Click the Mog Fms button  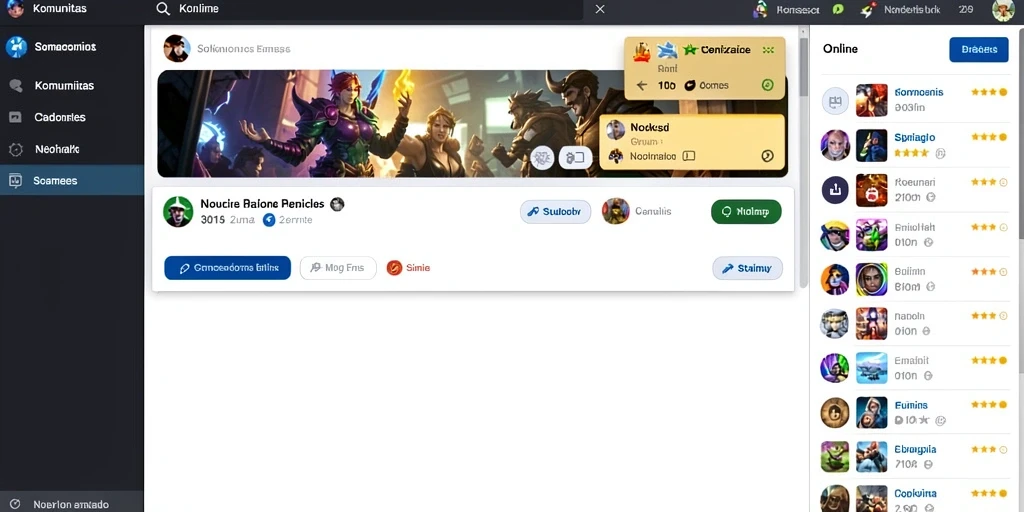(338, 268)
